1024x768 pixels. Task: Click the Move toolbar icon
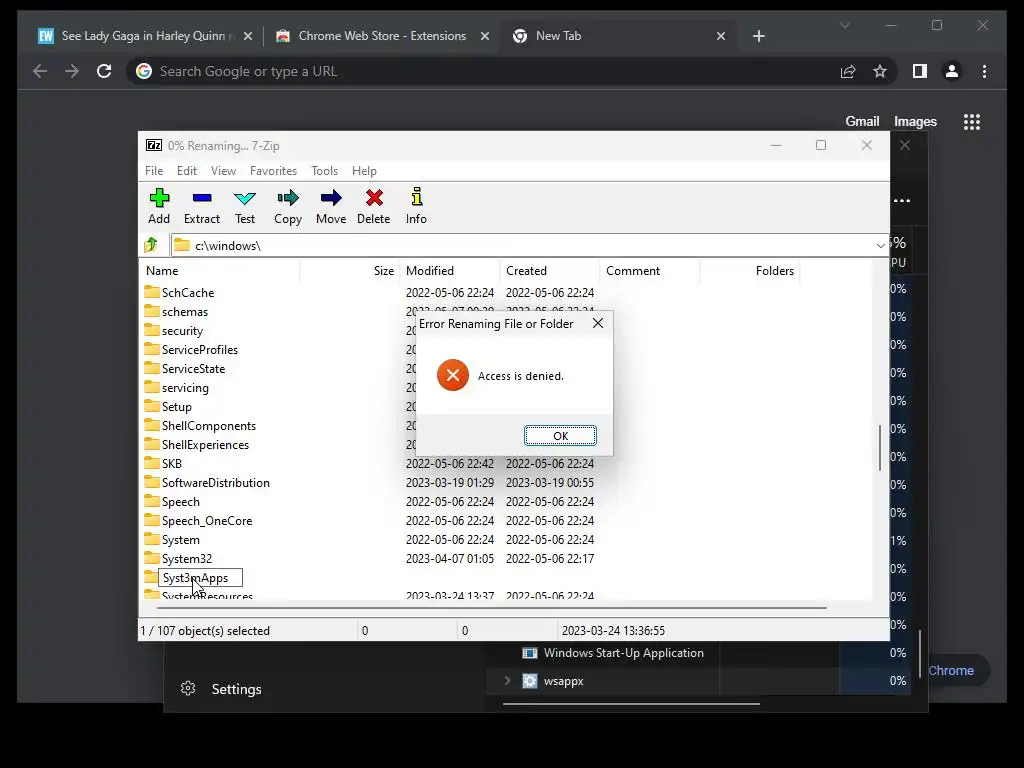click(331, 198)
